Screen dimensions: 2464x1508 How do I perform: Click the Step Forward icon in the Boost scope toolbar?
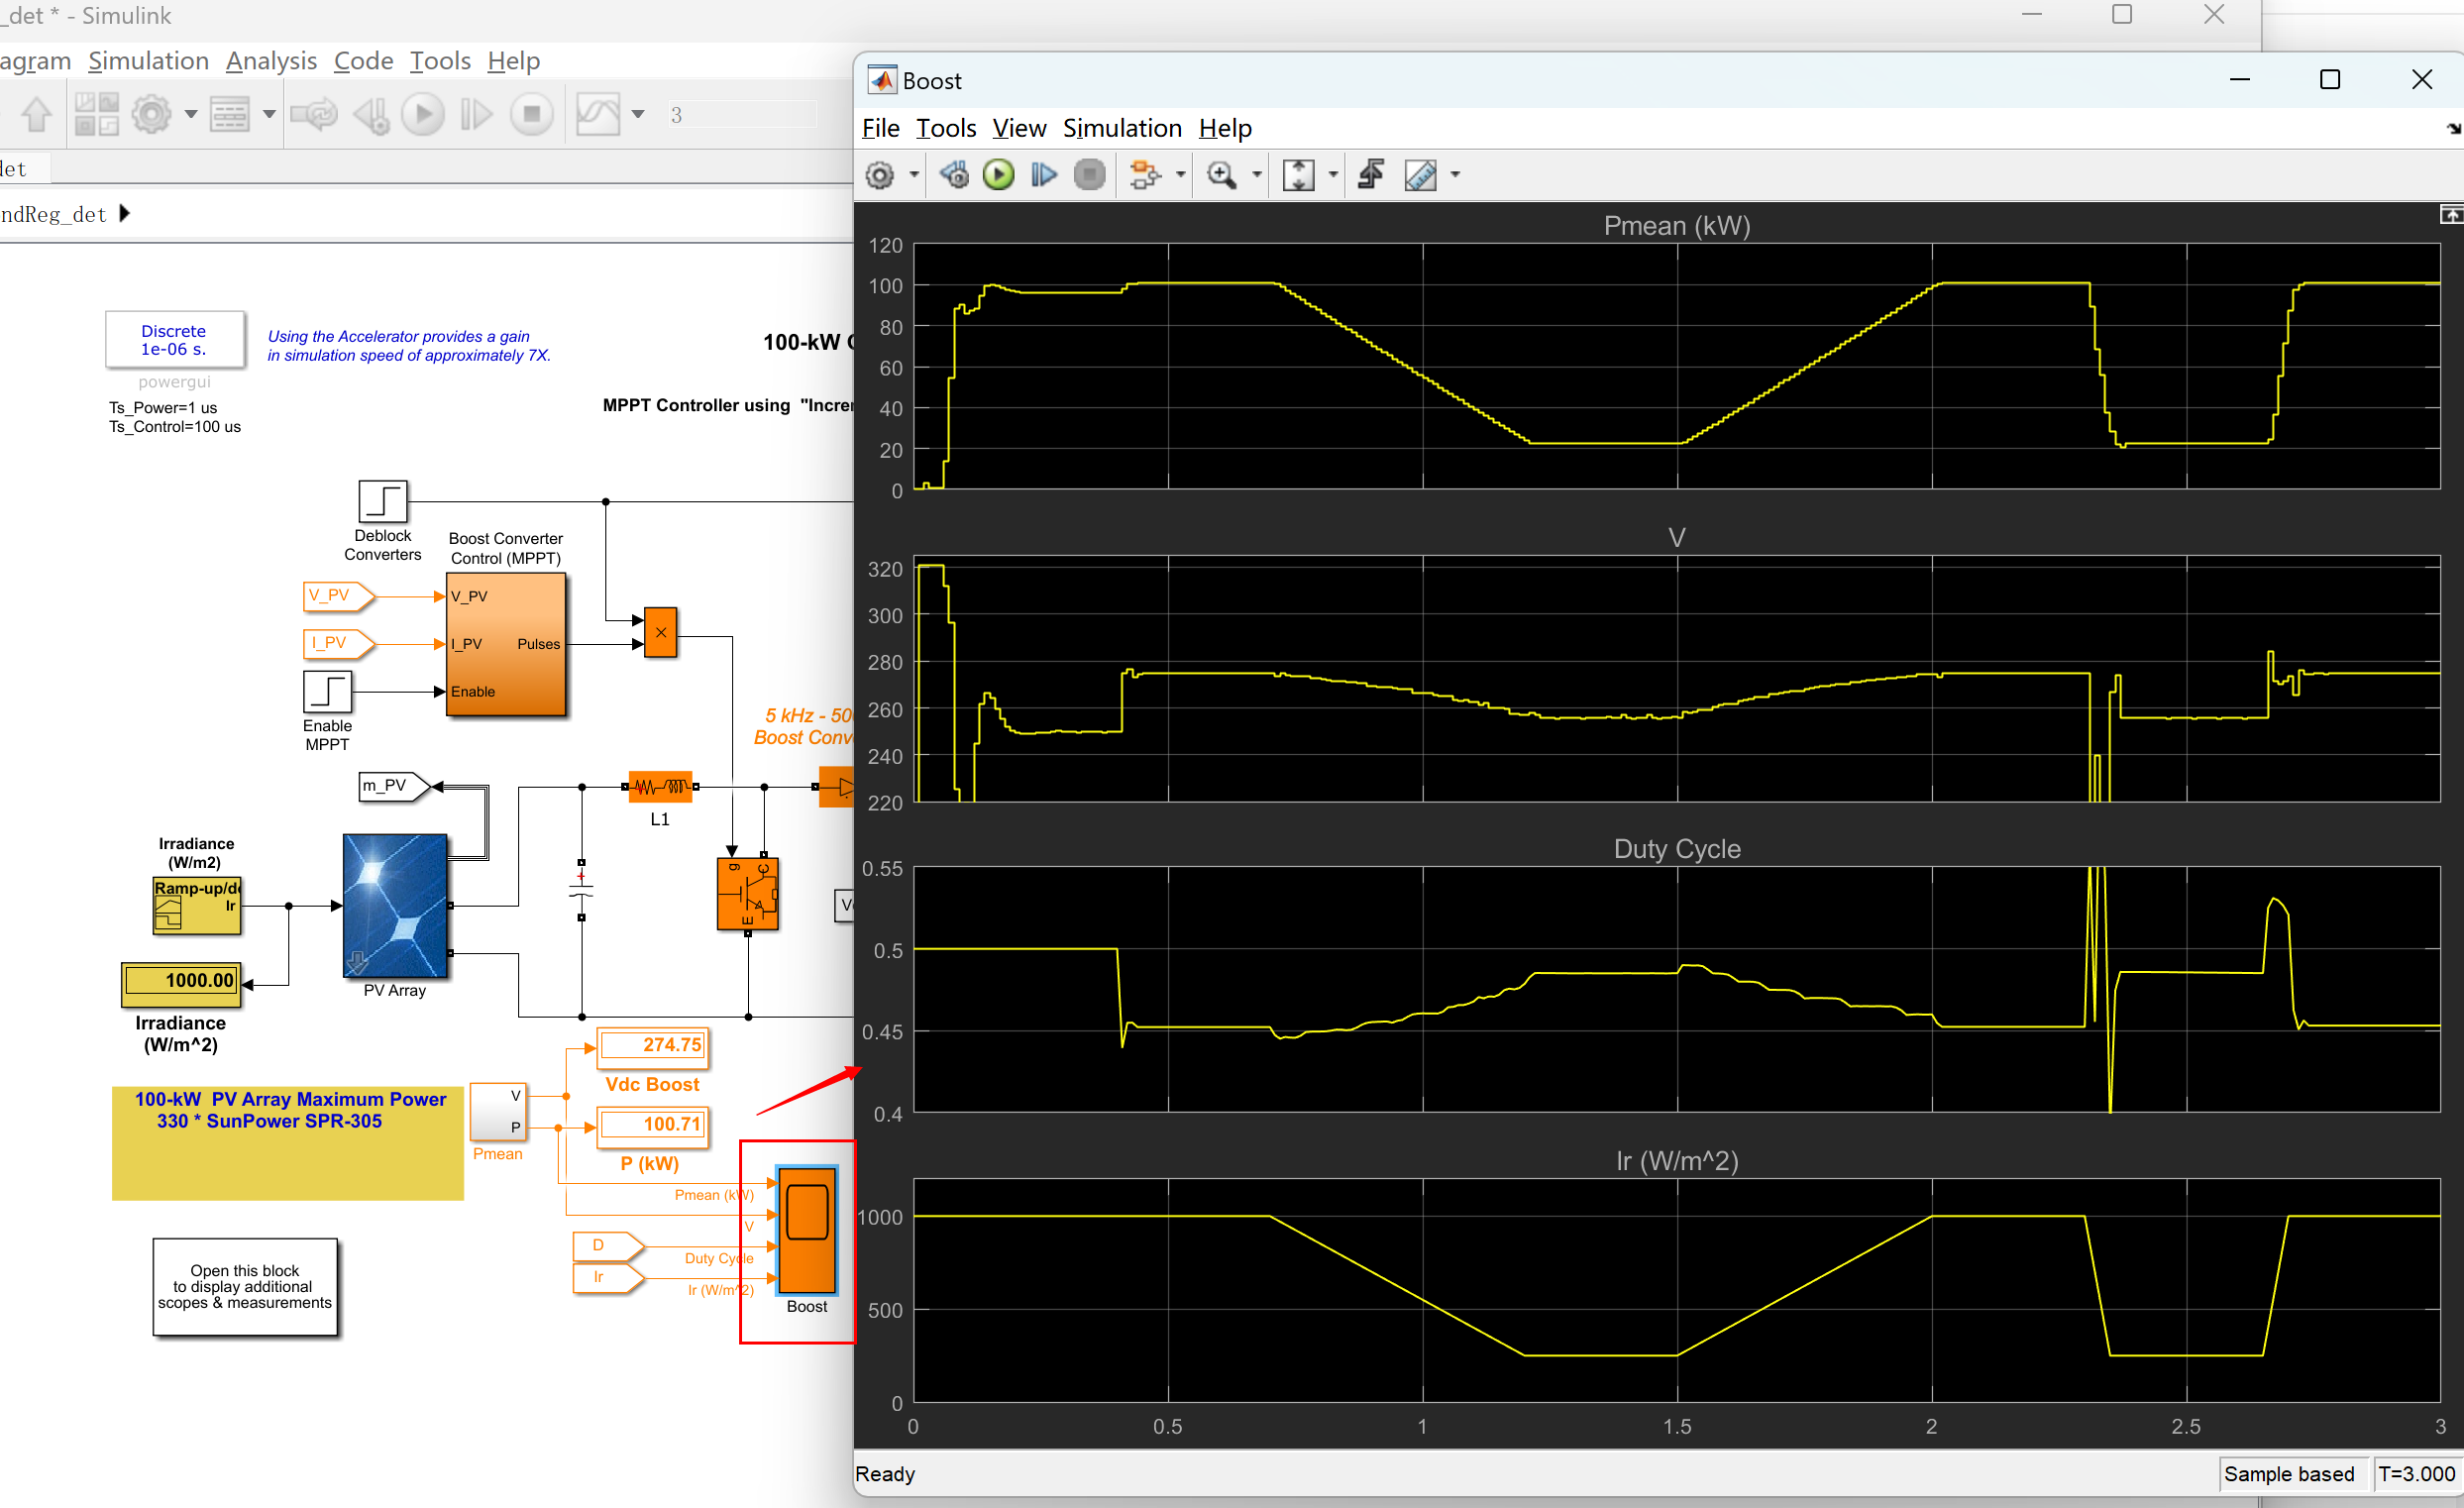coord(1043,175)
